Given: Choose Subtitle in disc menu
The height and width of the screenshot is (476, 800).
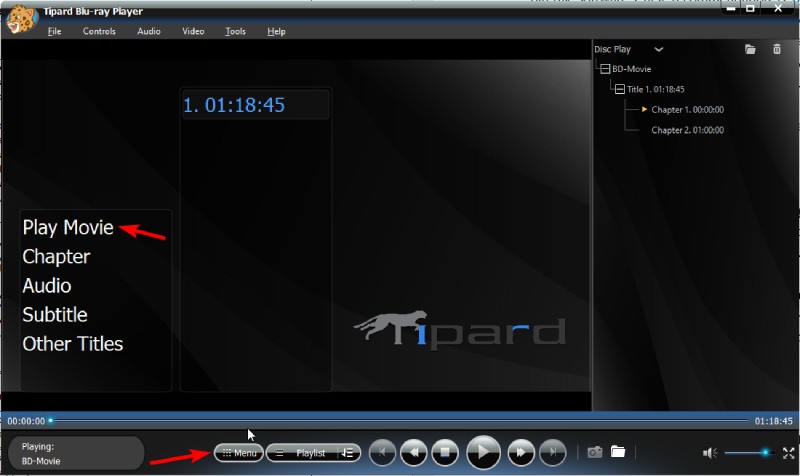Looking at the screenshot, I should (55, 315).
